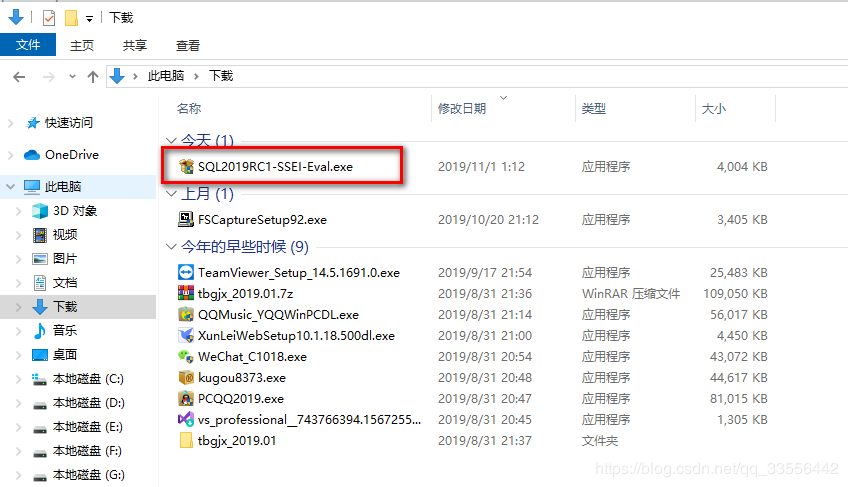Open quick access toolbar customize dropdown
848x487 pixels.
coord(89,19)
